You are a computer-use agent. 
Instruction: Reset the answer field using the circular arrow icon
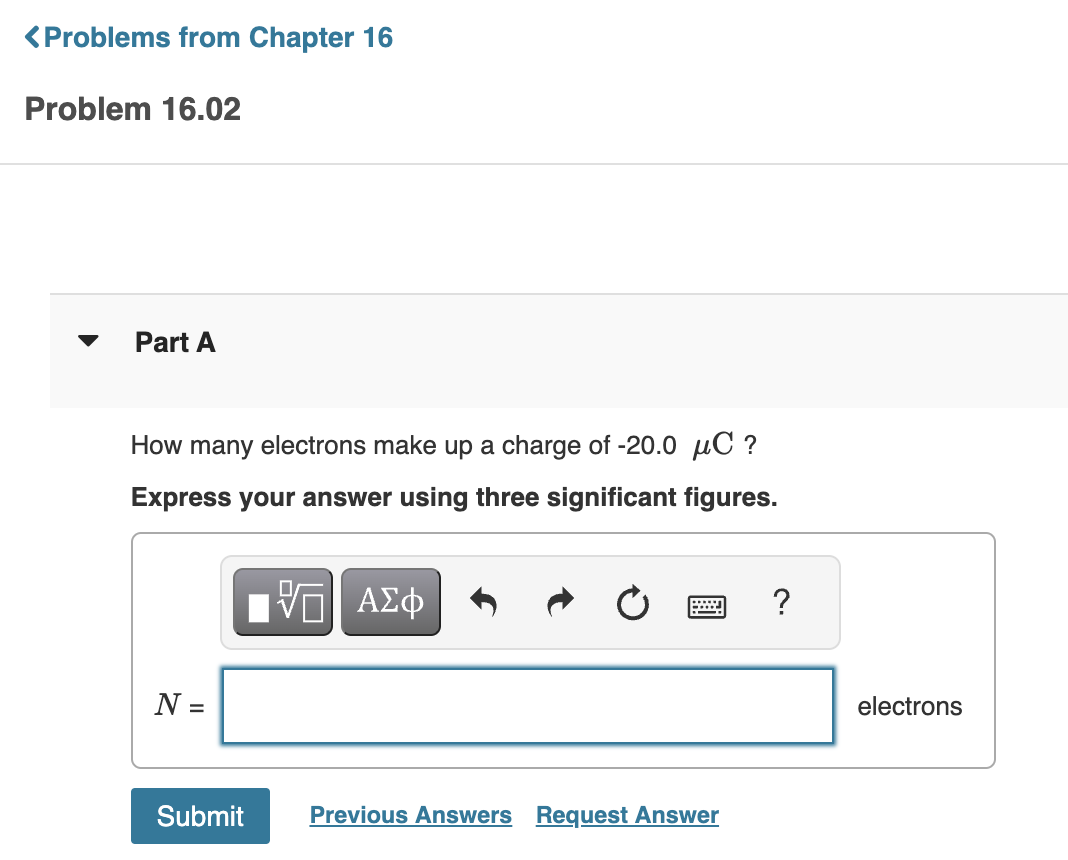[x=632, y=601]
